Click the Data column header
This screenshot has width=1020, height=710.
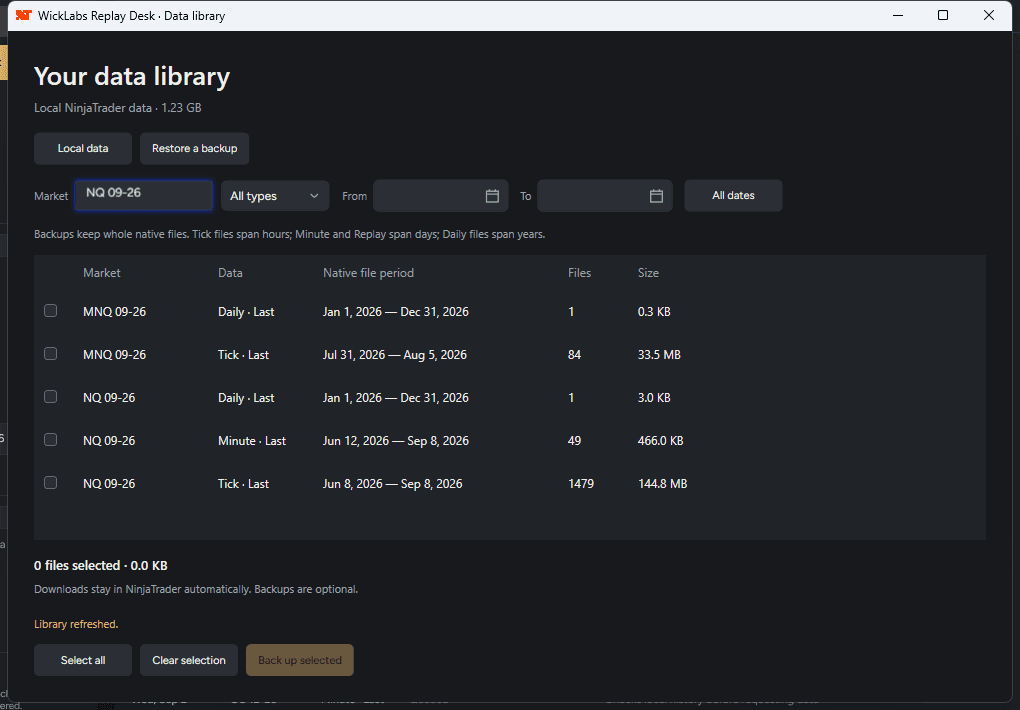[x=230, y=273]
